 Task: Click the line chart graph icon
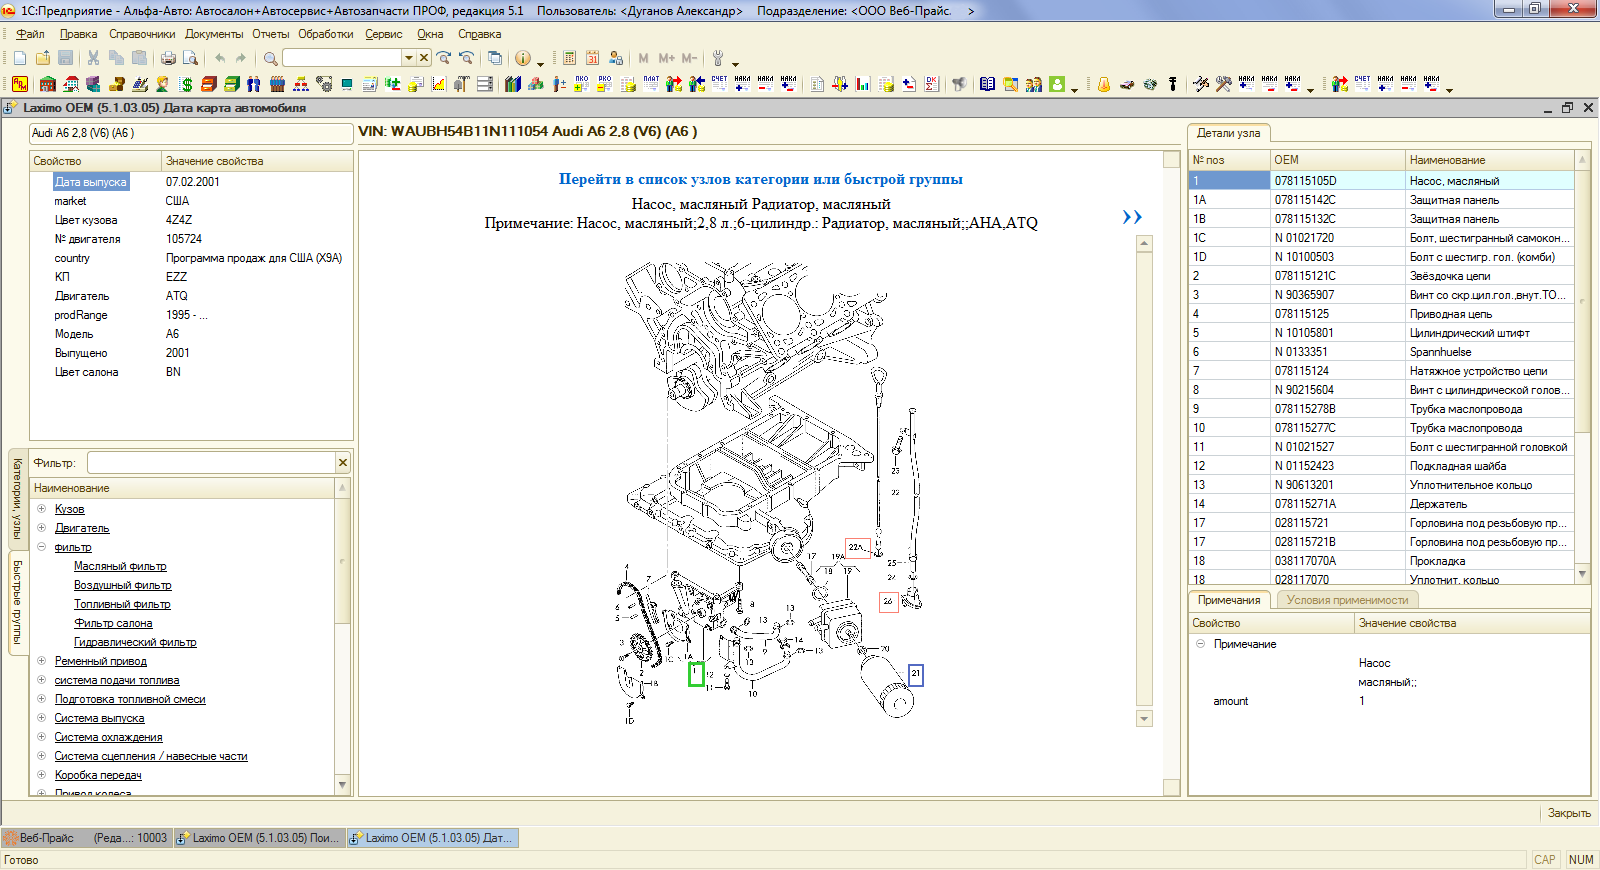[439, 84]
